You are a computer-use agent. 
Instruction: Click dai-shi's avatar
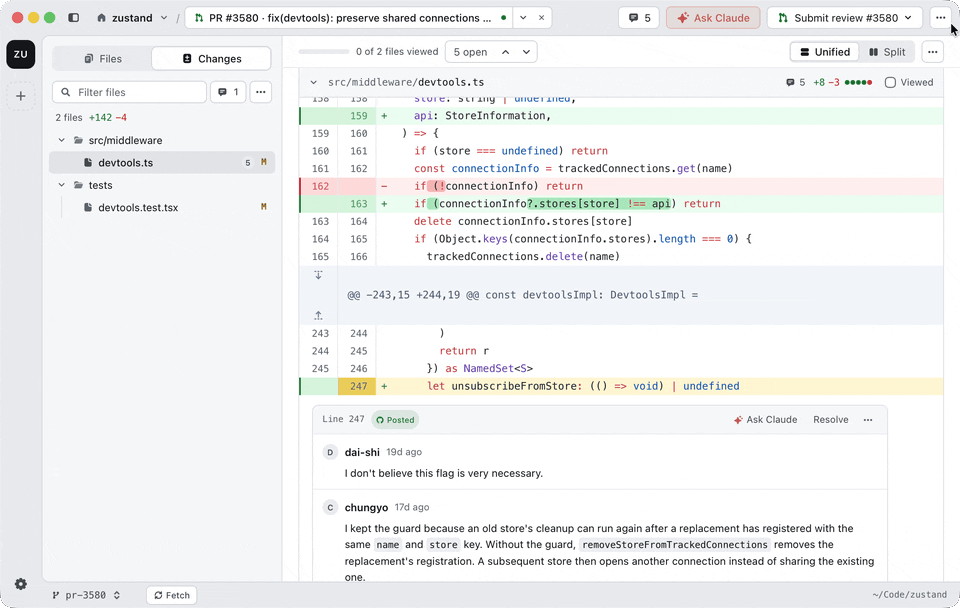[x=330, y=452]
